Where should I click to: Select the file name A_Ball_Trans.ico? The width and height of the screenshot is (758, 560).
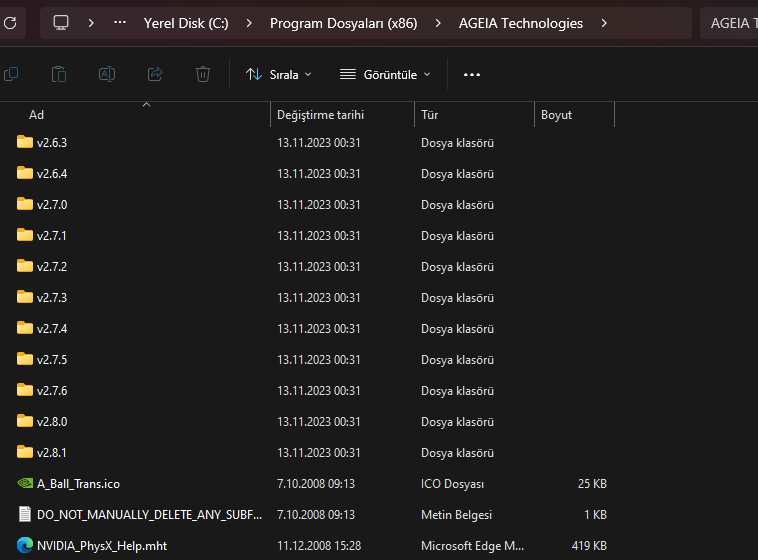78,484
